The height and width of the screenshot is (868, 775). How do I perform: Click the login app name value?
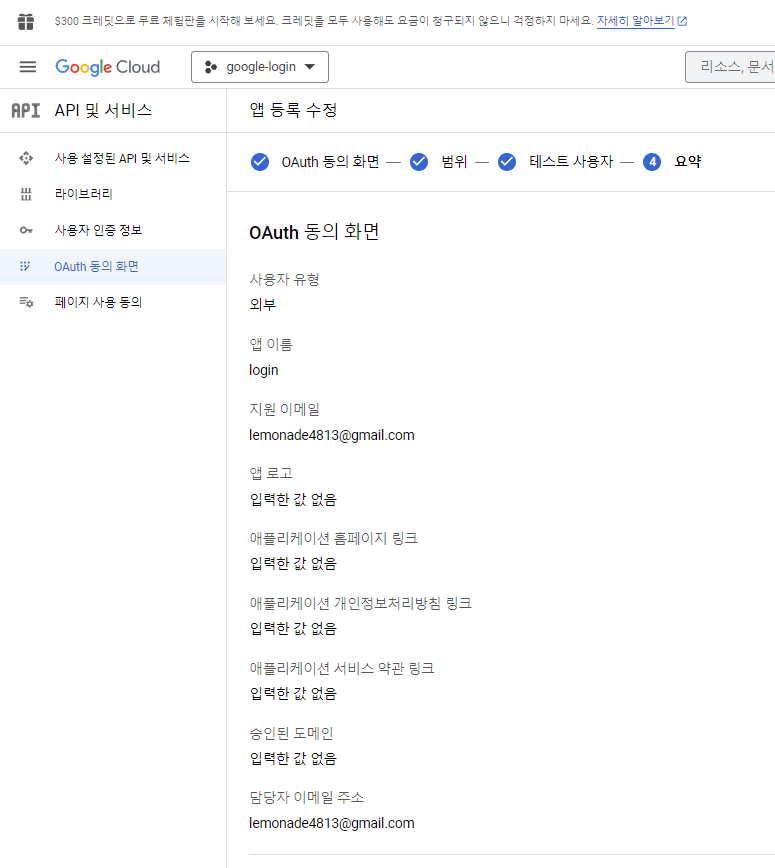point(264,370)
